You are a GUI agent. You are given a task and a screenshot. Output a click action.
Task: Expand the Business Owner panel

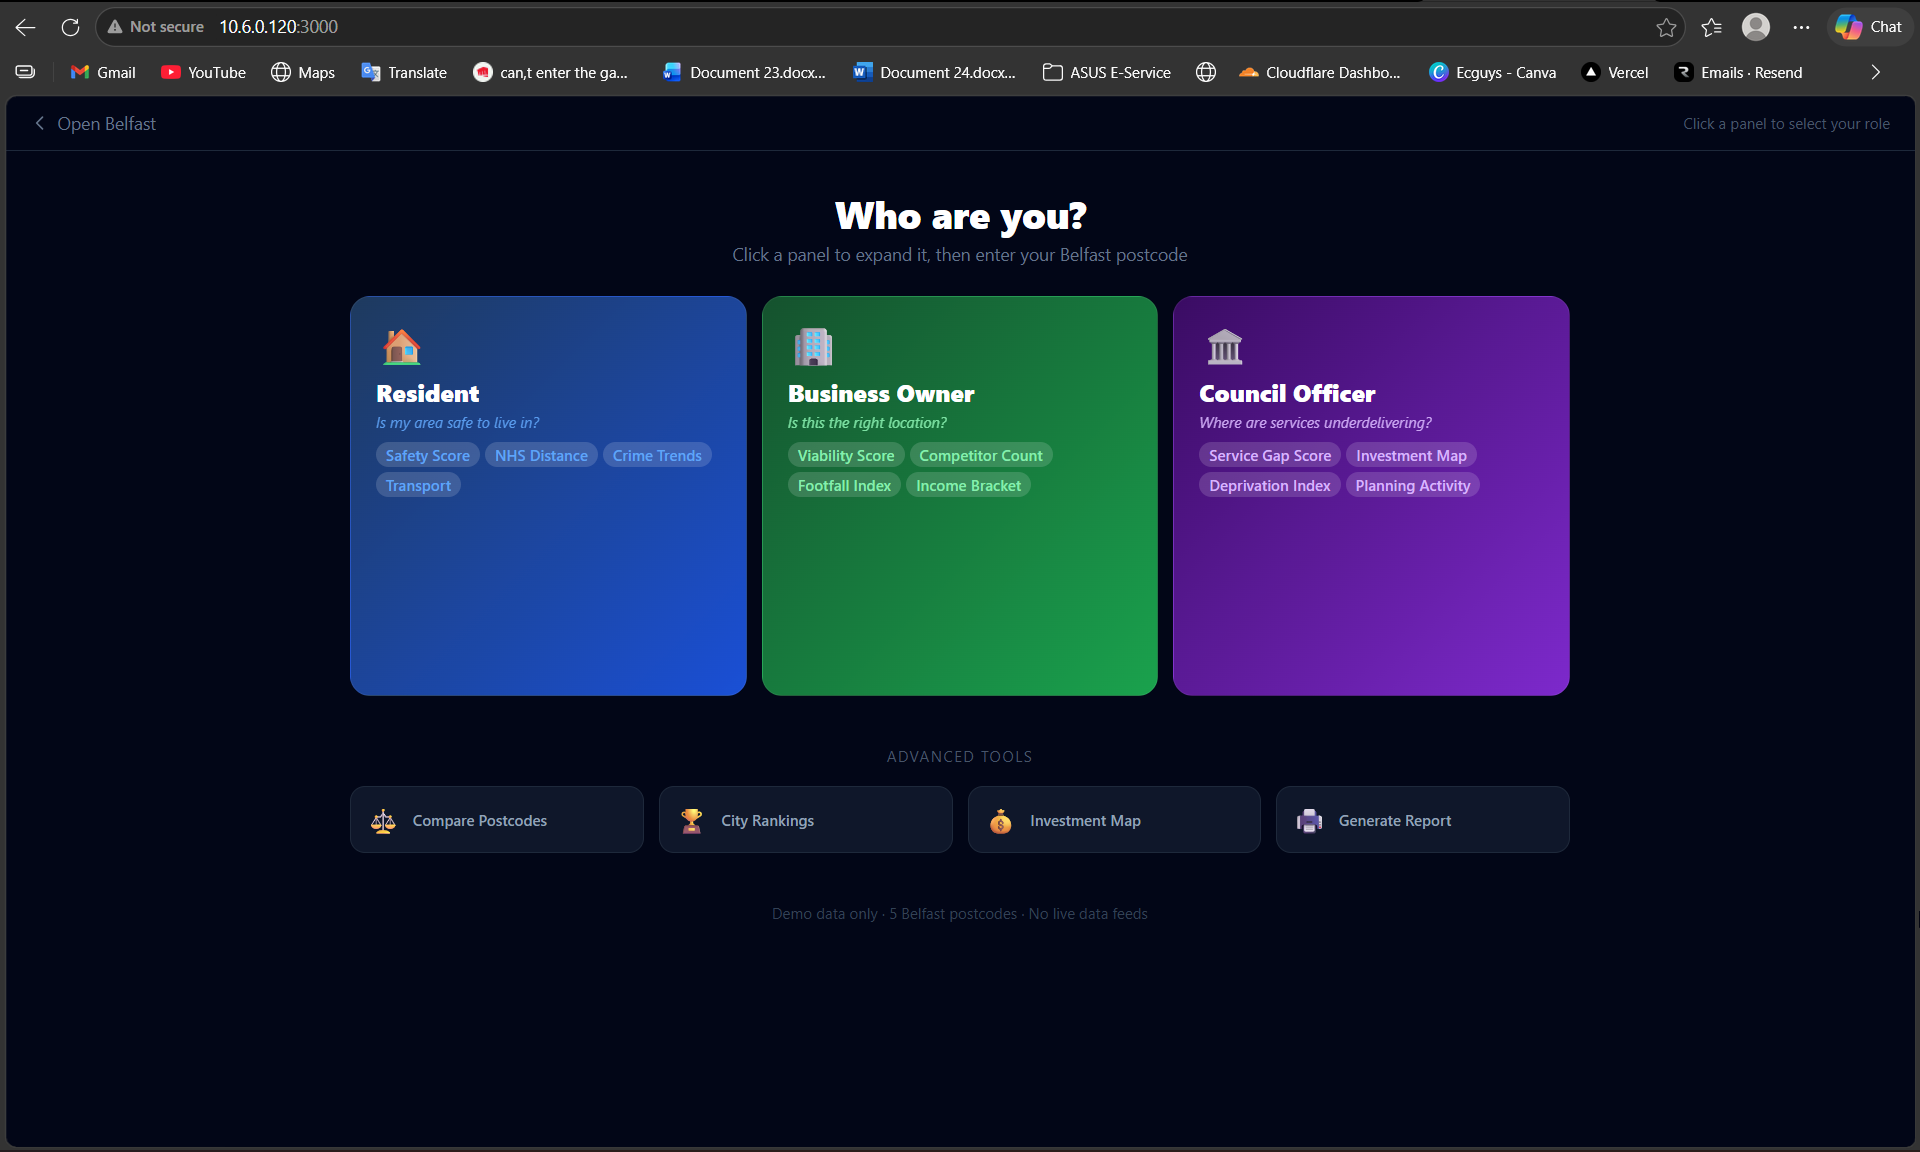coord(959,590)
